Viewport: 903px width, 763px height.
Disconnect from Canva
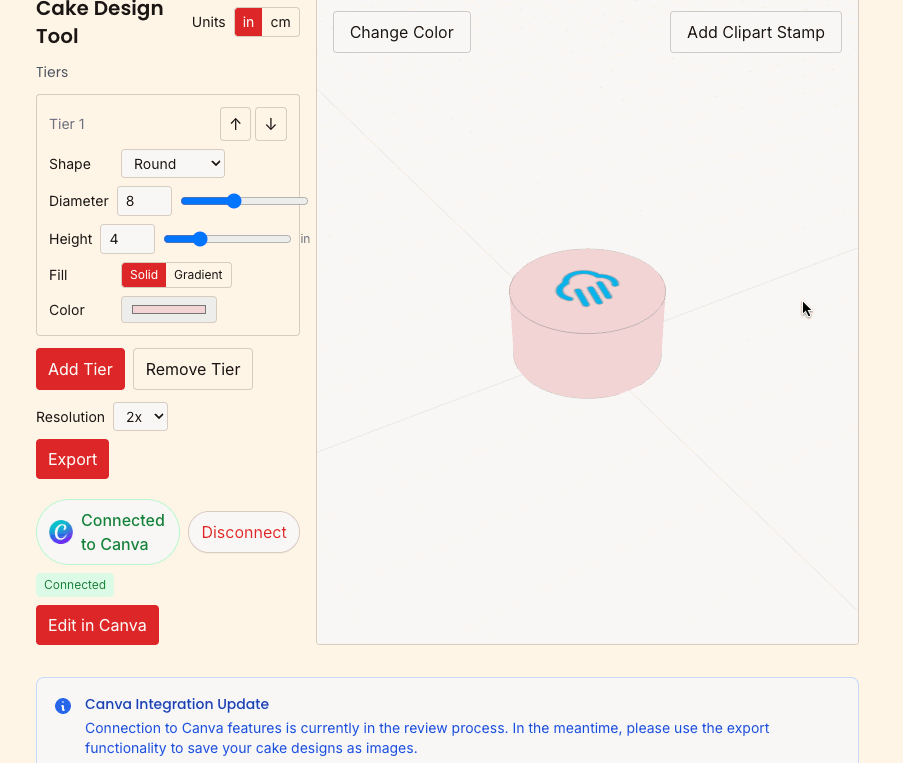pos(244,532)
